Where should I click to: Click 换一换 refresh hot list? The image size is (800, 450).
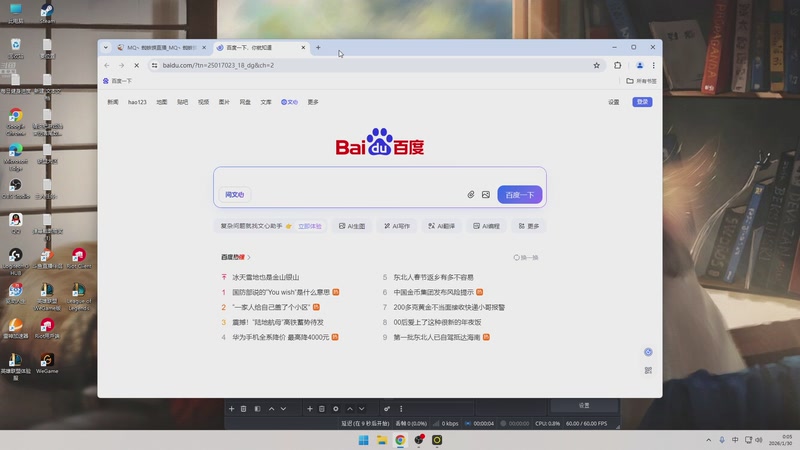(526, 258)
